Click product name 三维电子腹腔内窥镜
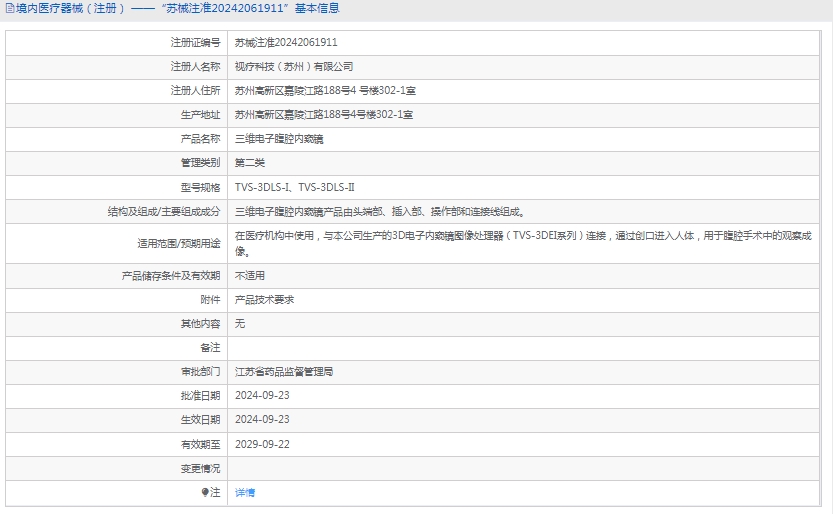Screen dimensions: 833x514 [x=279, y=139]
